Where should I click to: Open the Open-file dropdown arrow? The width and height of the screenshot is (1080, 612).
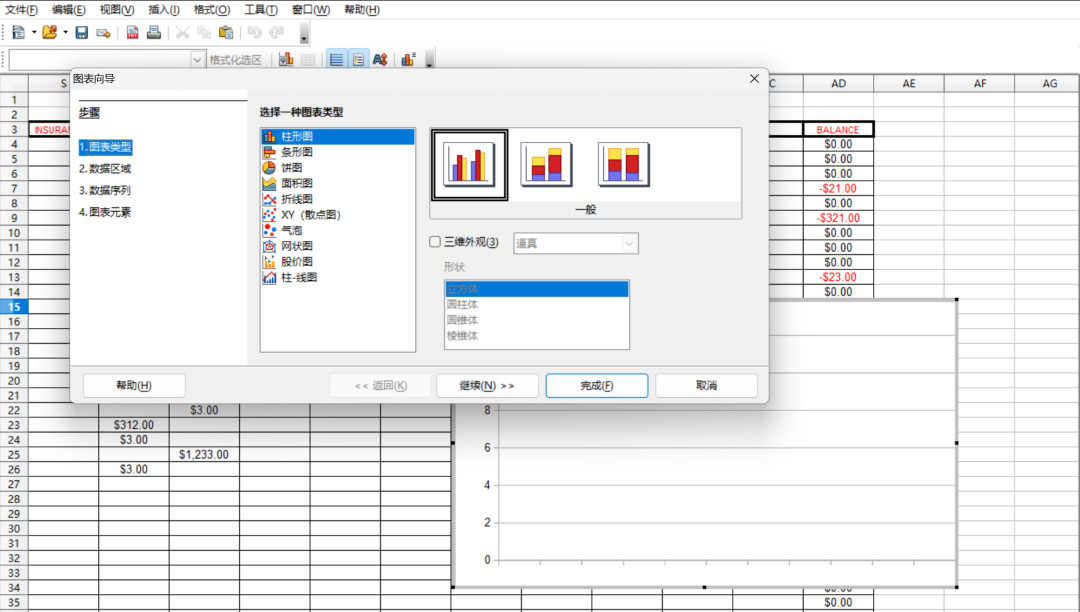(x=65, y=32)
